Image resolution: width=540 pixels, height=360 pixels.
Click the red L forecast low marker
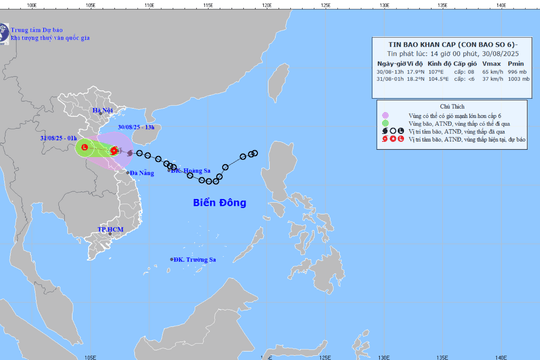85,147
